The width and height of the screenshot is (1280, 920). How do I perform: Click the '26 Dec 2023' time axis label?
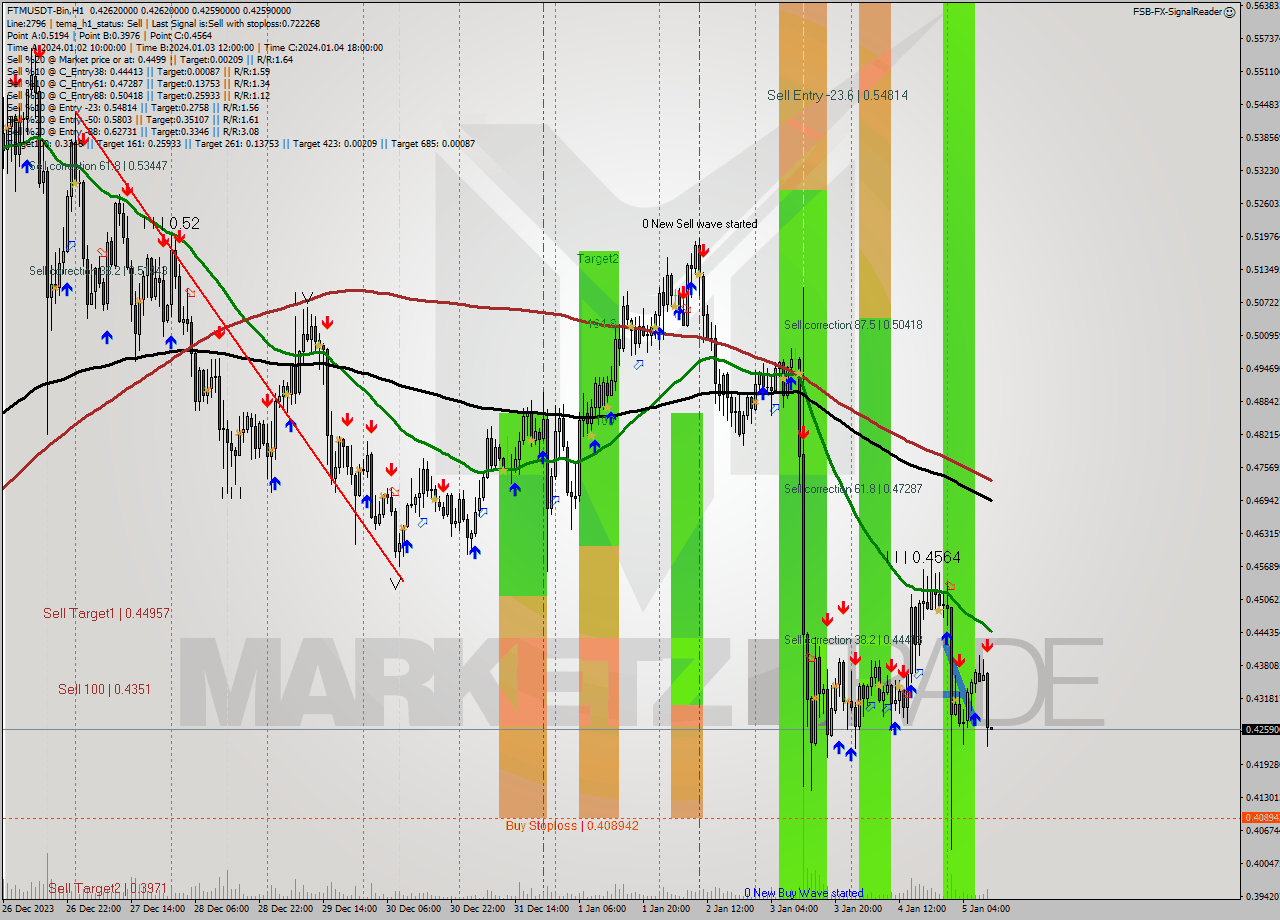[29, 909]
